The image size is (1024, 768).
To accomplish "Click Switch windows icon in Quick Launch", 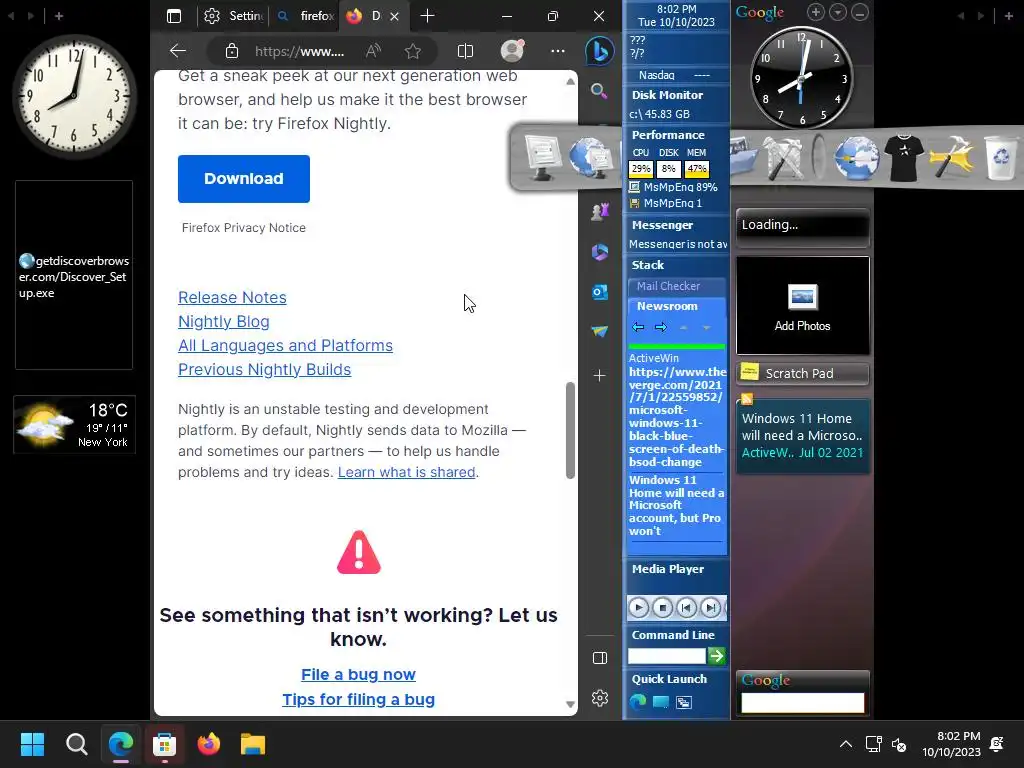I will point(684,702).
